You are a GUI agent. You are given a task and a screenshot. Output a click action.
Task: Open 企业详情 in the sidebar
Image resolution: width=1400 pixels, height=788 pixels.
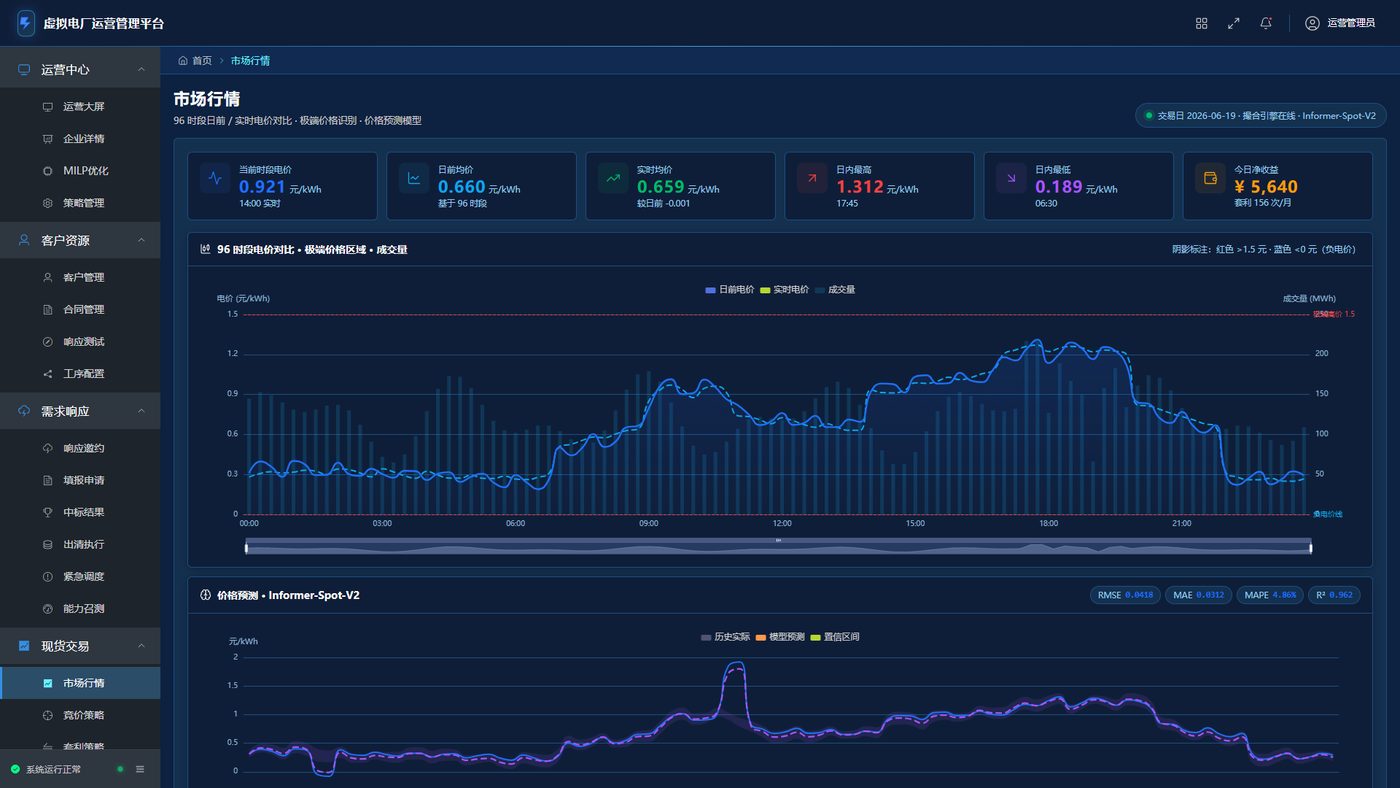(x=80, y=139)
